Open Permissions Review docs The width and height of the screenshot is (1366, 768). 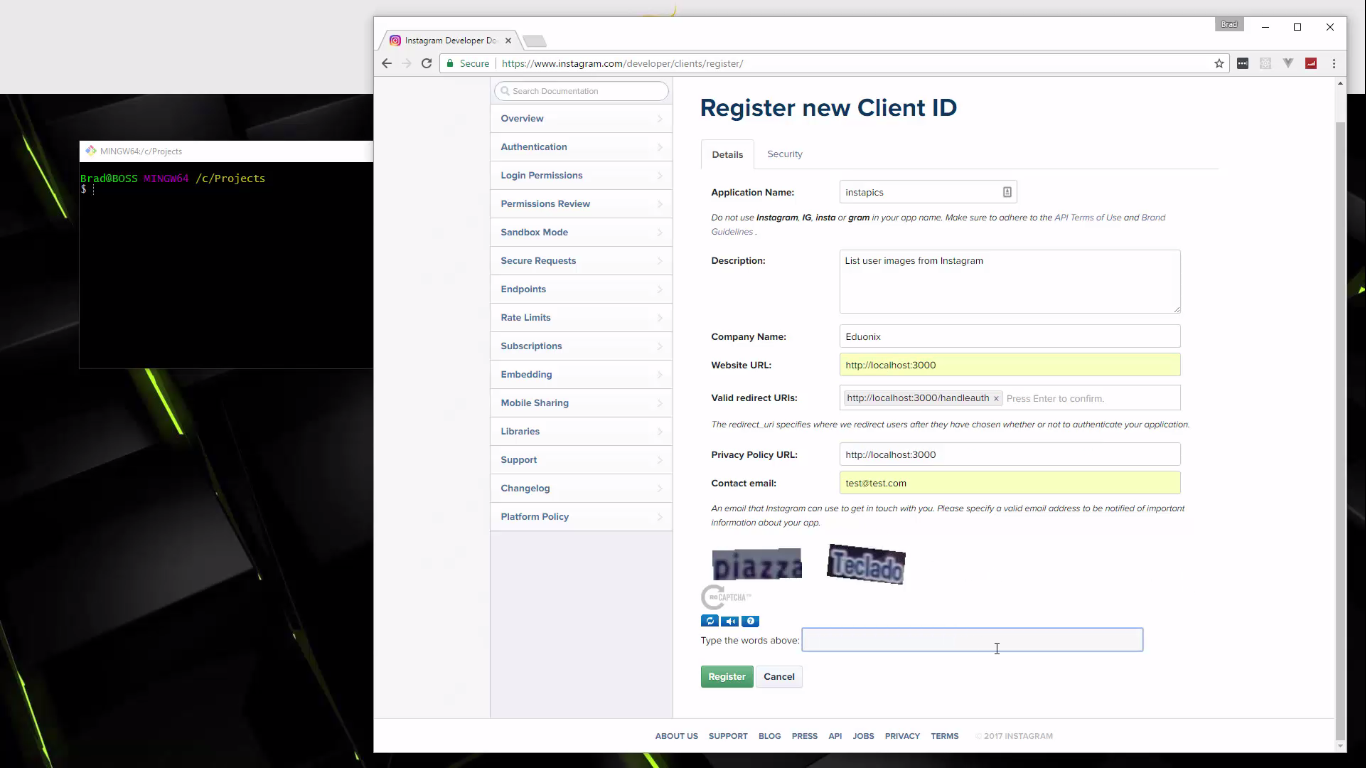coord(581,204)
